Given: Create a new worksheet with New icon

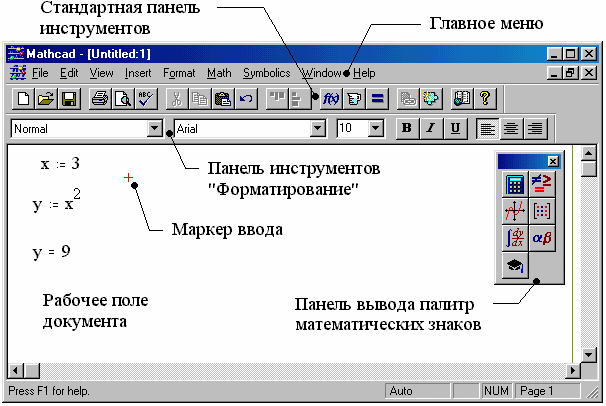Looking at the screenshot, I should 23,99.
